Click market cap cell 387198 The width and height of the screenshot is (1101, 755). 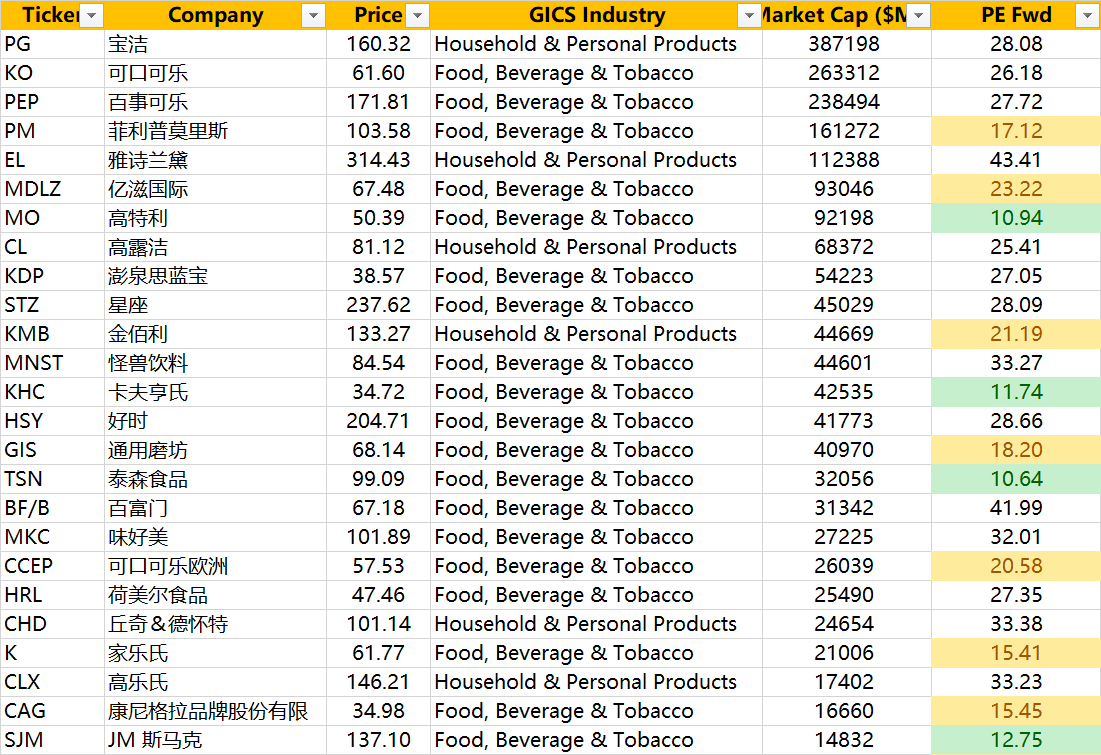click(847, 44)
